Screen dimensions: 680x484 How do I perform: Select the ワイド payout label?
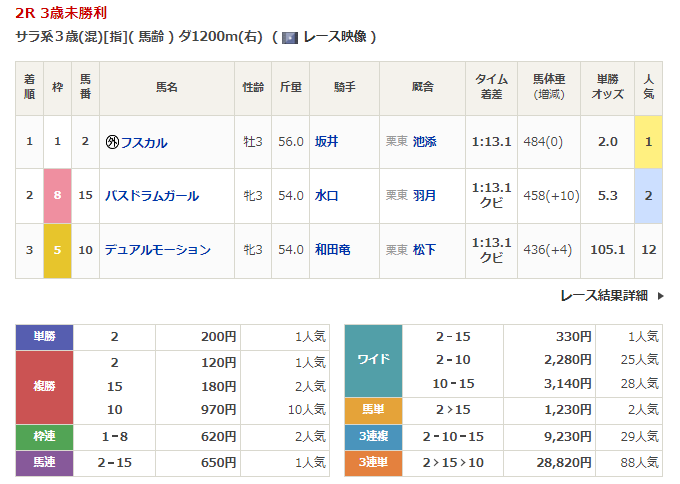(373, 360)
